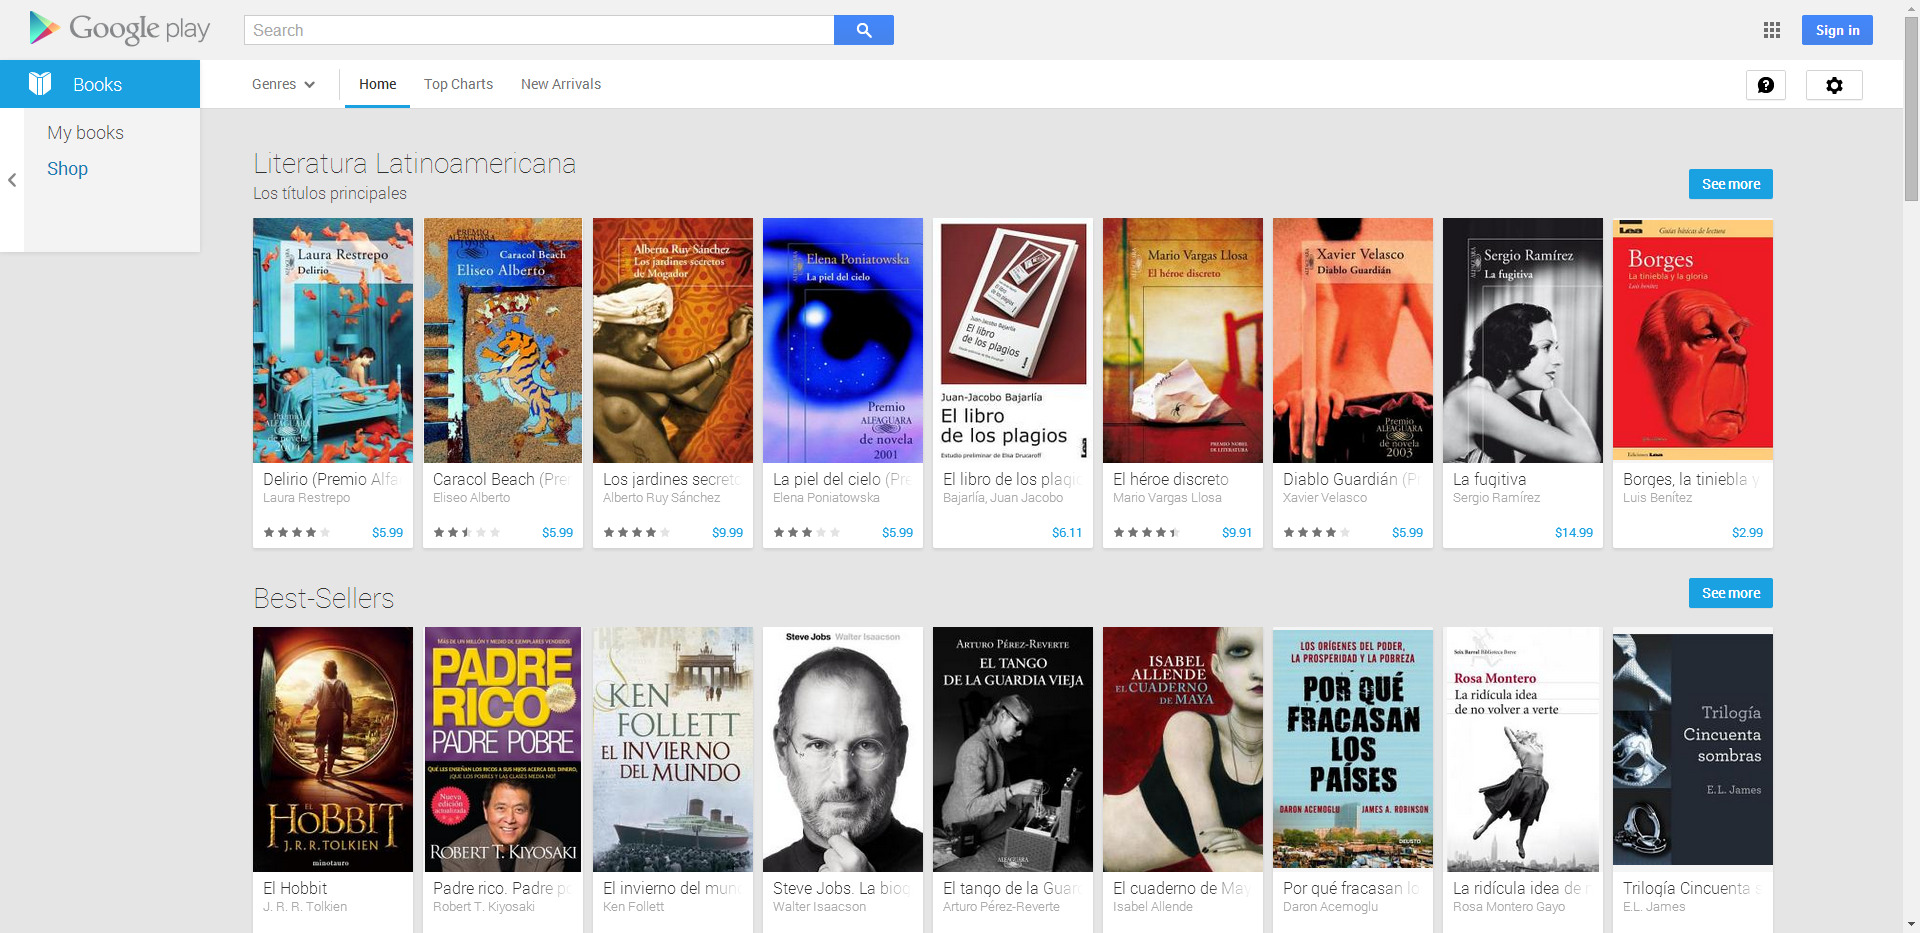This screenshot has height=933, width=1920.
Task: Open My books in the sidebar
Action: (x=85, y=133)
